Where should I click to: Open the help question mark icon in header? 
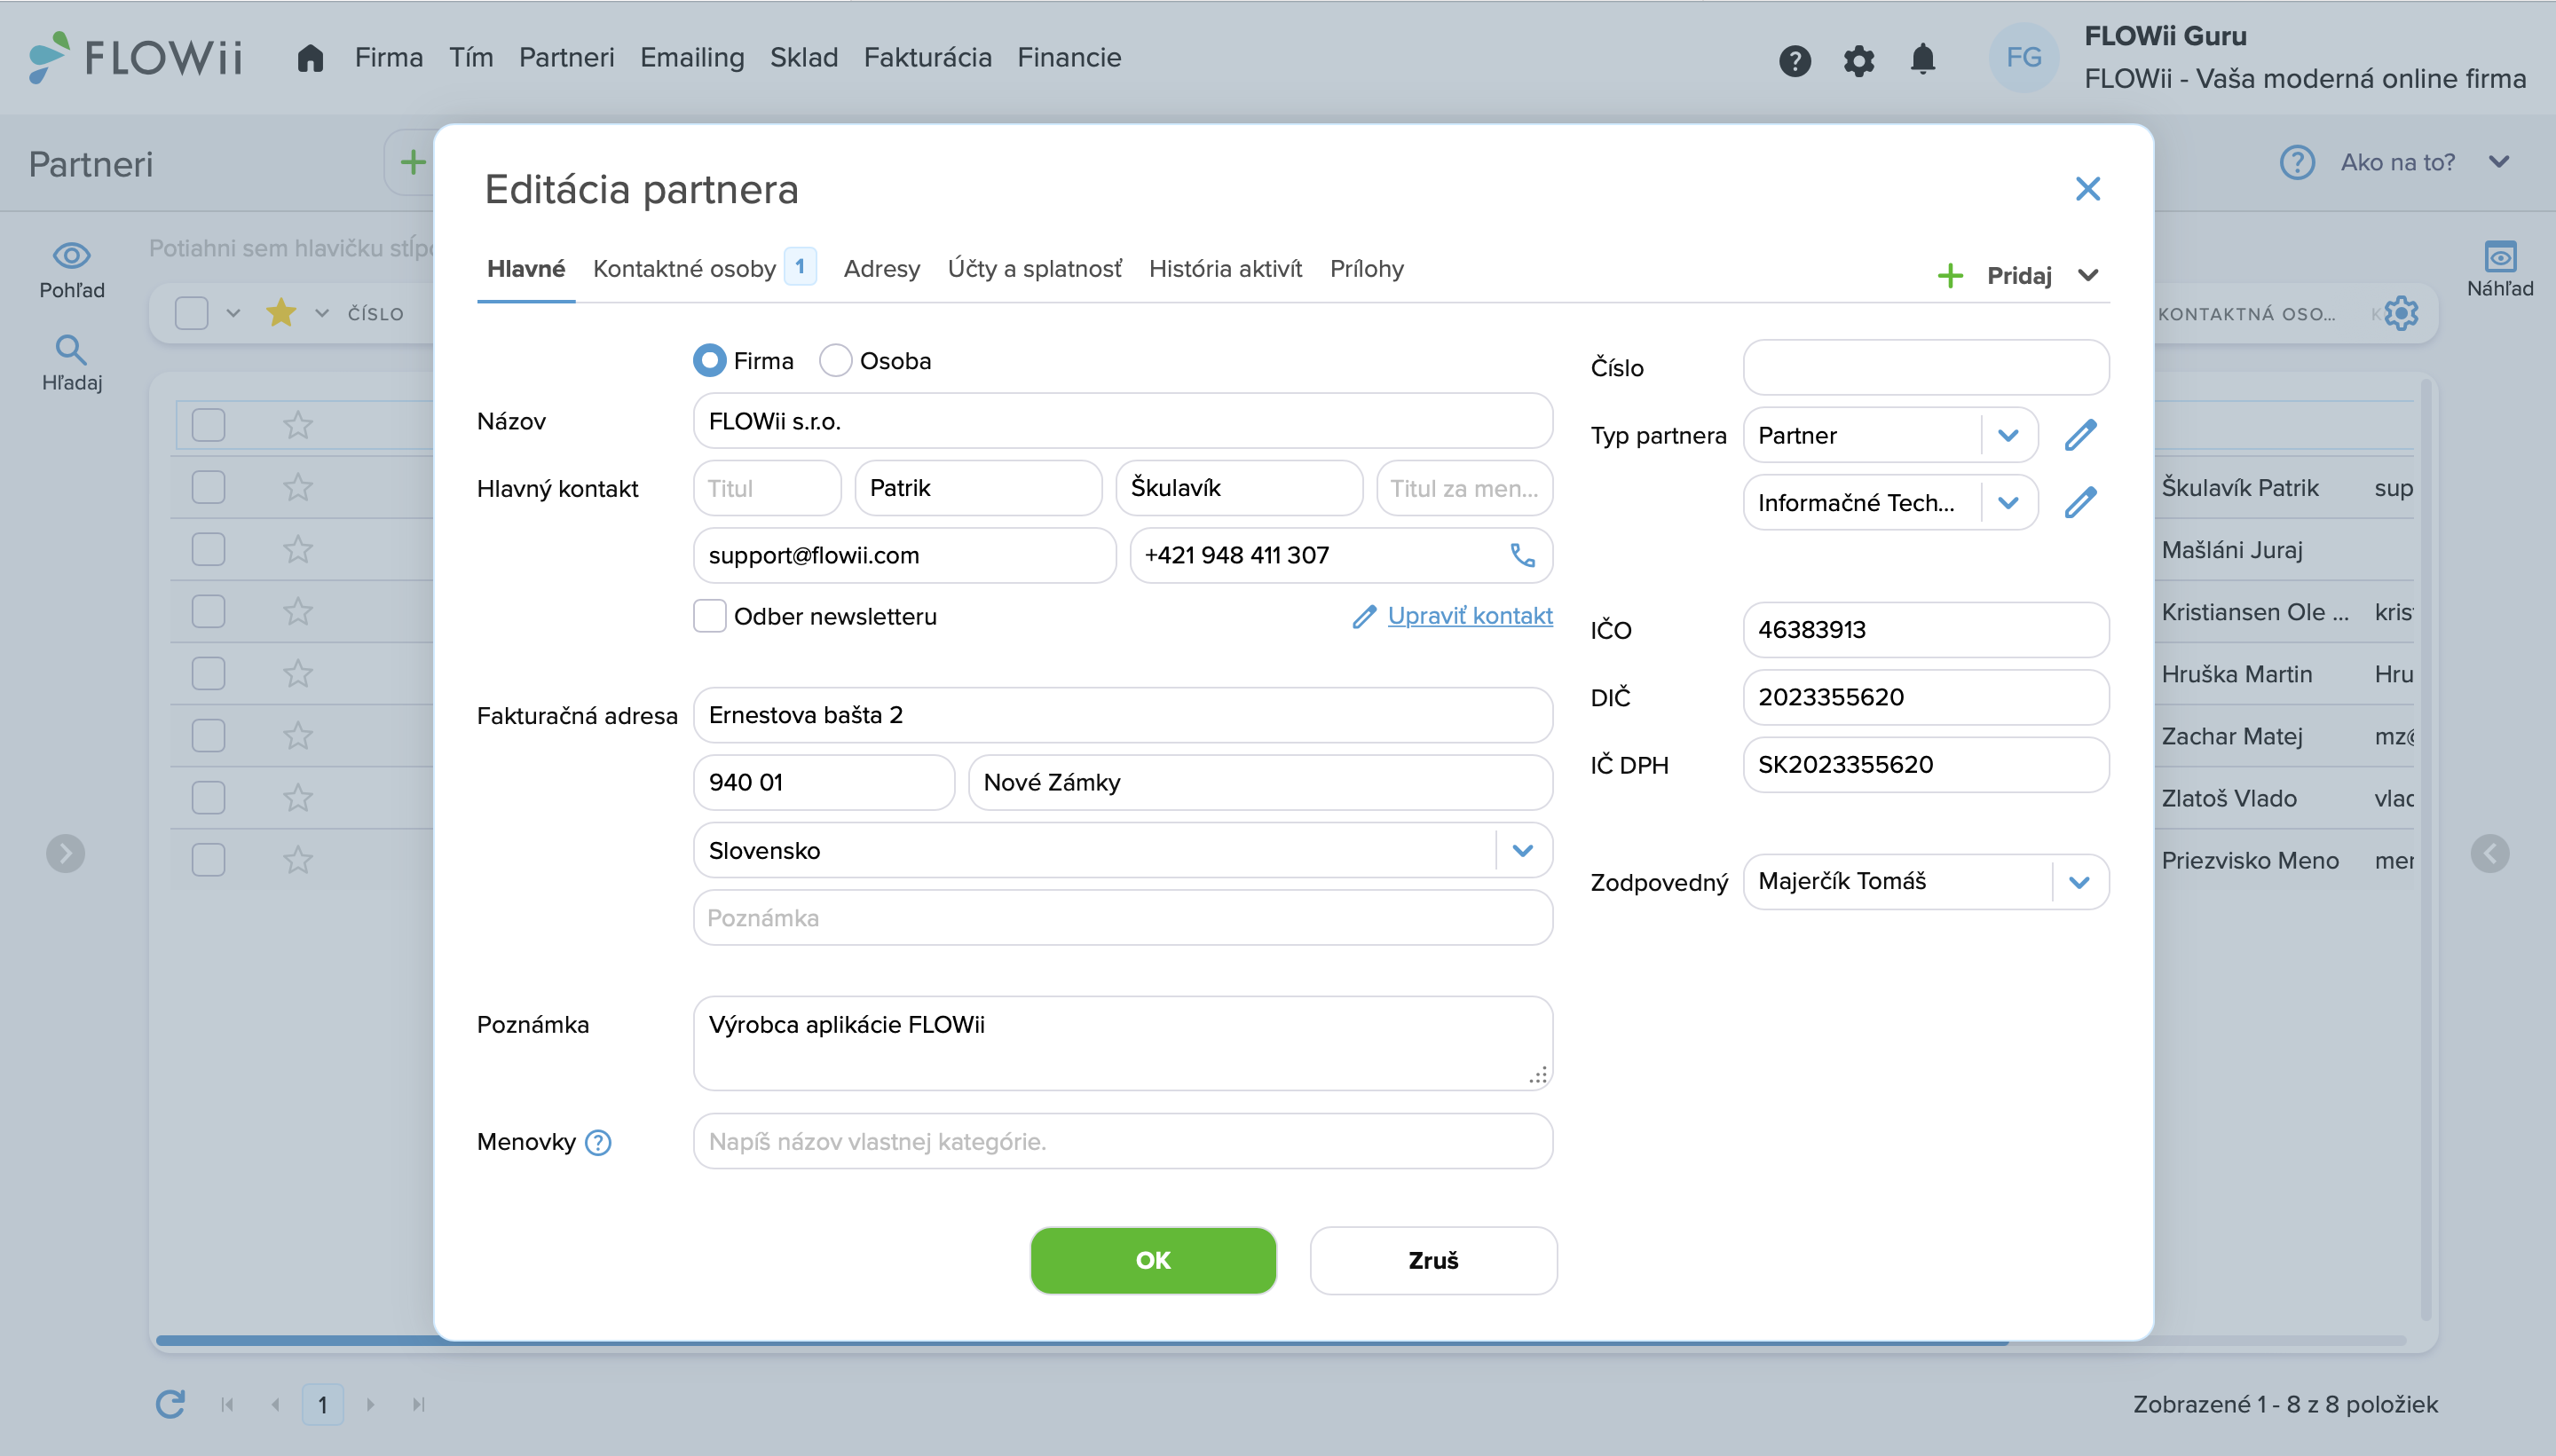pyautogui.click(x=1795, y=61)
